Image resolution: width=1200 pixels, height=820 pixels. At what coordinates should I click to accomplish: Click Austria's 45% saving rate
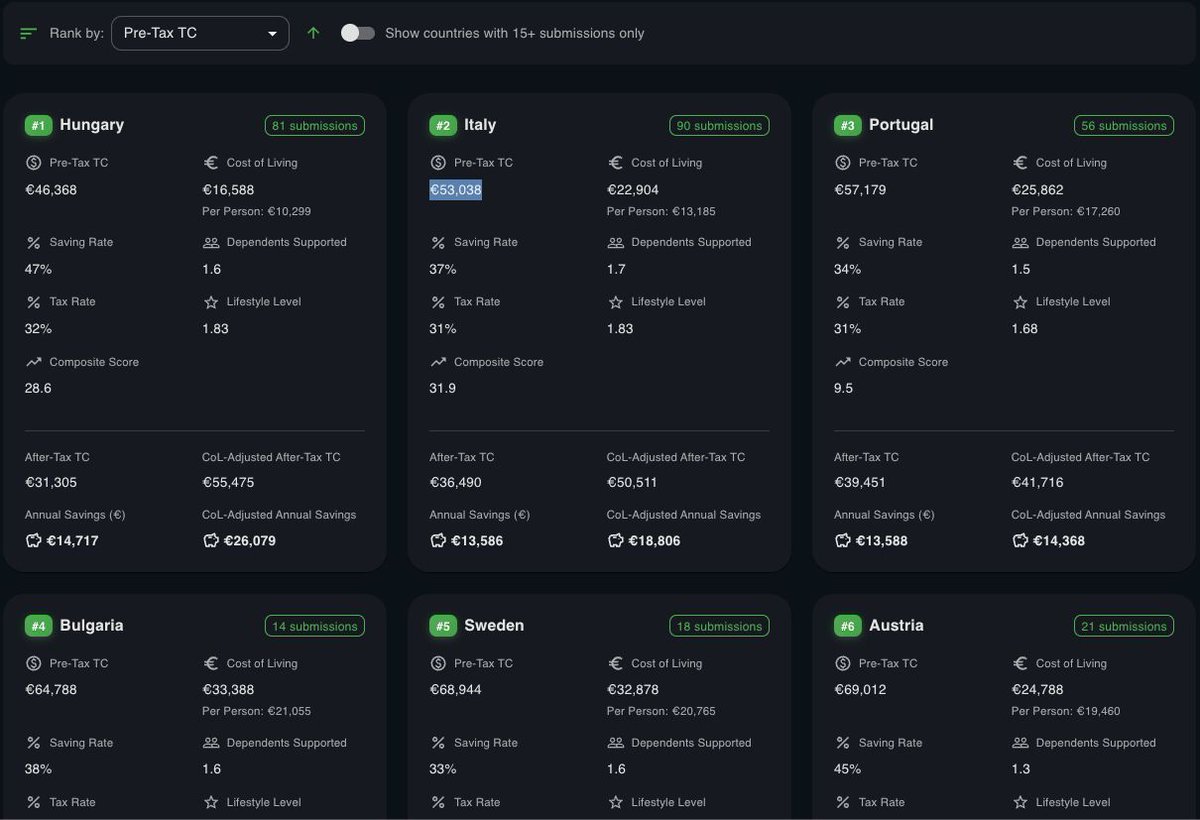pos(847,769)
